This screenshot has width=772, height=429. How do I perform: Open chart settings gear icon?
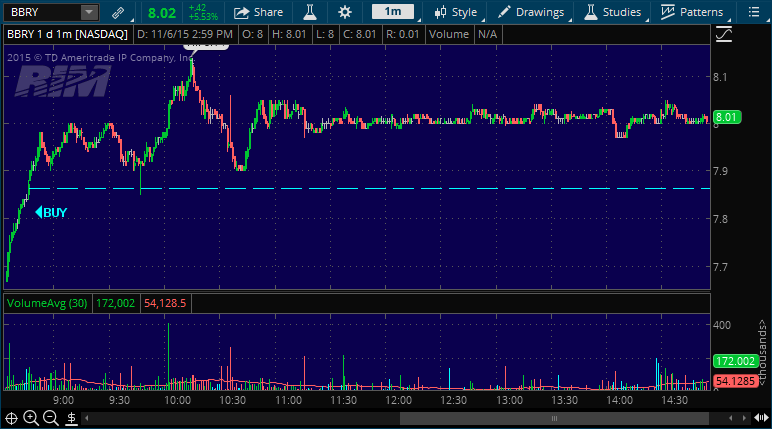pyautogui.click(x=345, y=12)
